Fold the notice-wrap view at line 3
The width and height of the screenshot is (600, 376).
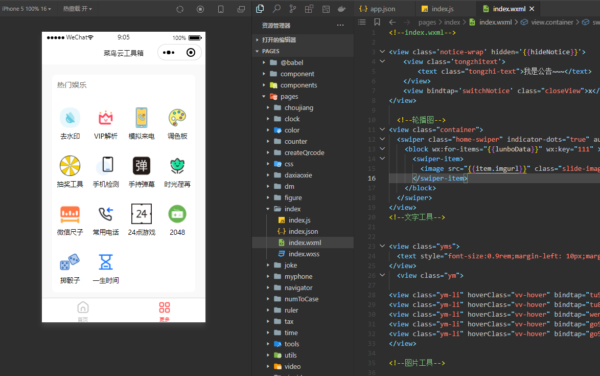pyautogui.click(x=382, y=51)
